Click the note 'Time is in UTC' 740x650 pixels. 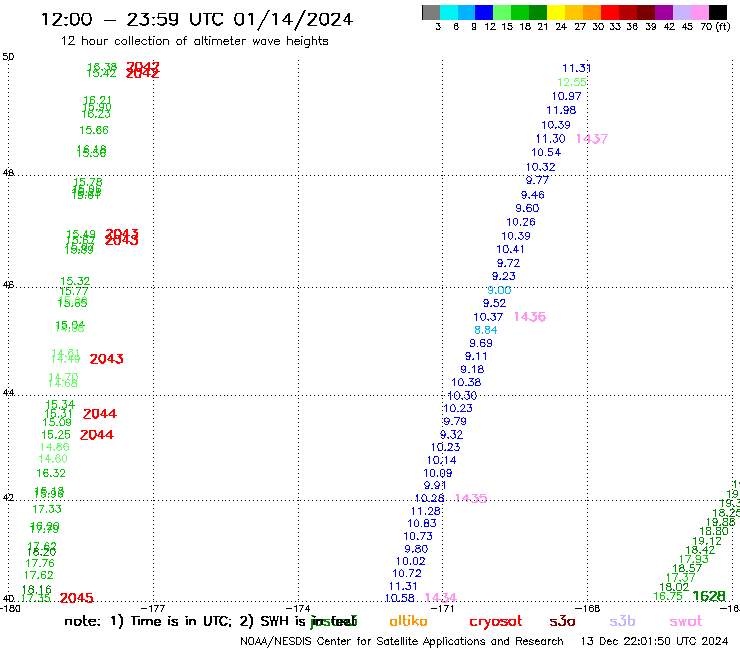[x=181, y=621]
